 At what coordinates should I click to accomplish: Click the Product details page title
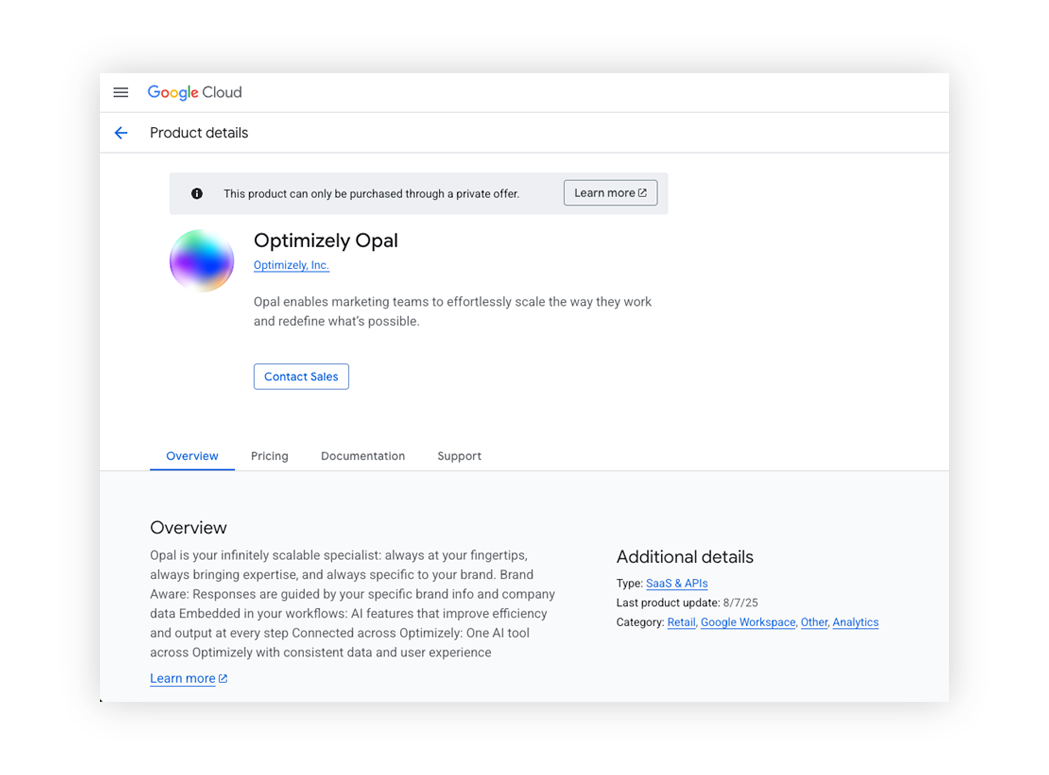pyautogui.click(x=199, y=133)
